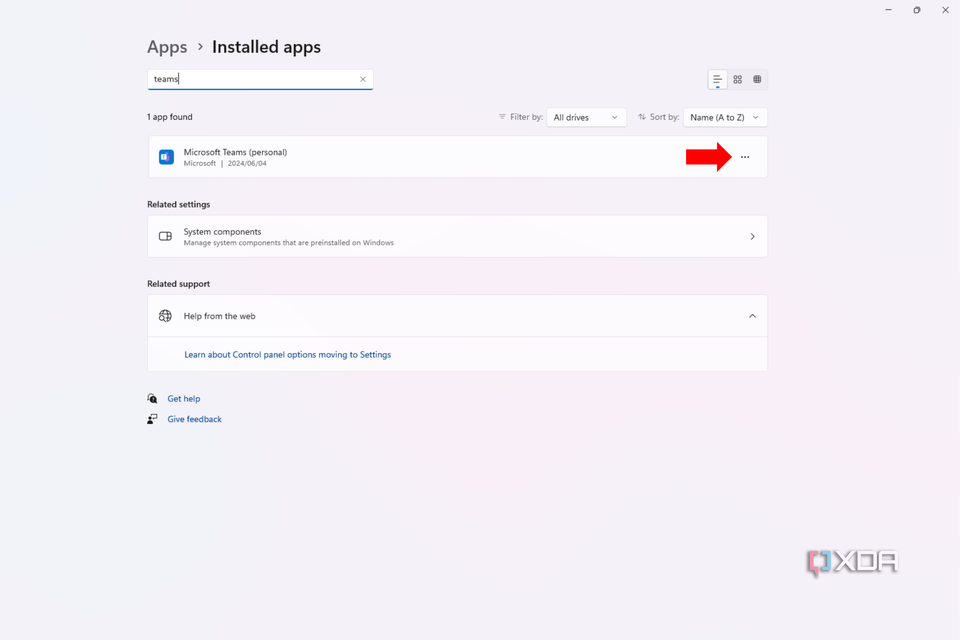The image size is (960, 640).
Task: Click the Sort by arrows icon
Action: (x=641, y=117)
